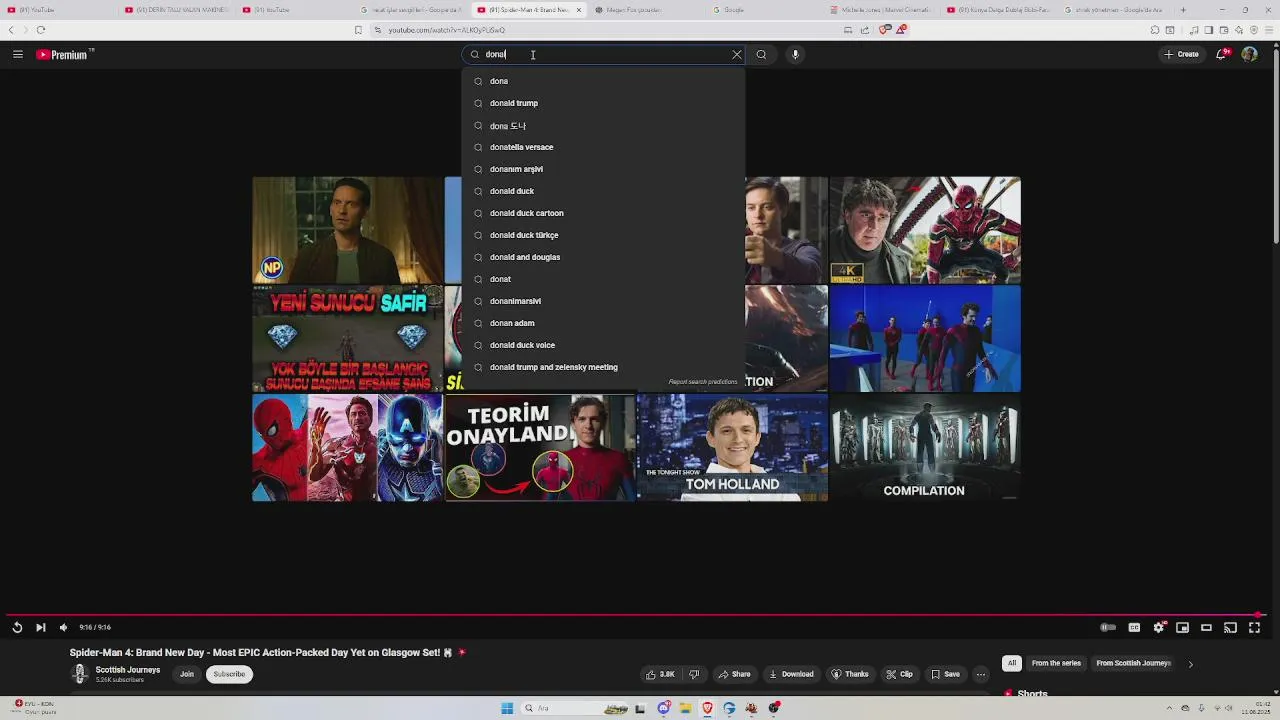Open the Scottish Journeys channel avatar
Viewport: 1280px width, 720px height.
pos(80,674)
